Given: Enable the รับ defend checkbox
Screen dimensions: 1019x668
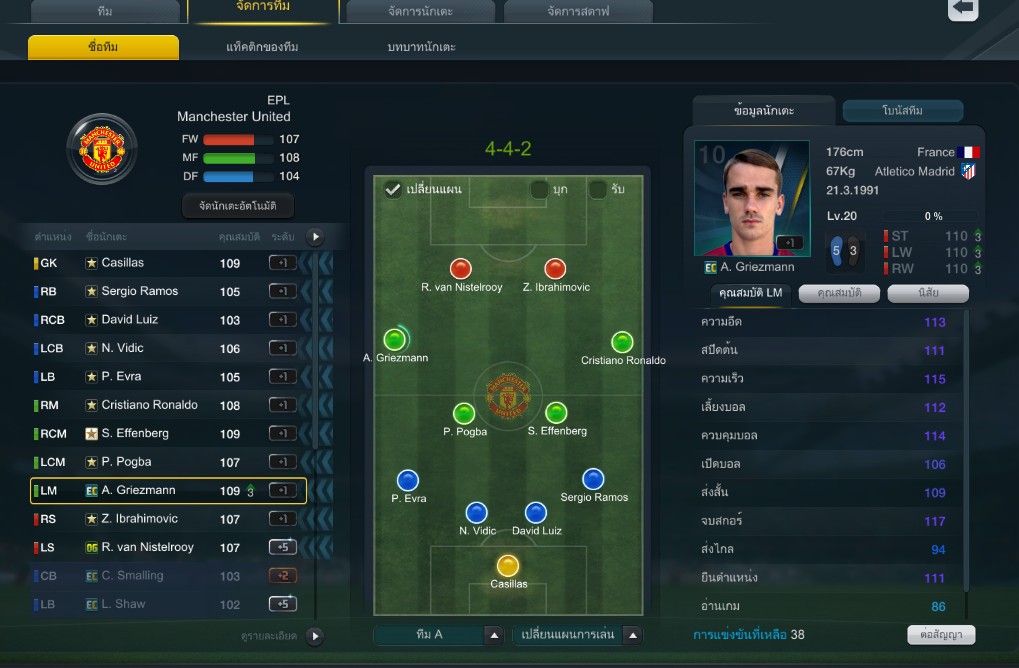Looking at the screenshot, I should [598, 189].
